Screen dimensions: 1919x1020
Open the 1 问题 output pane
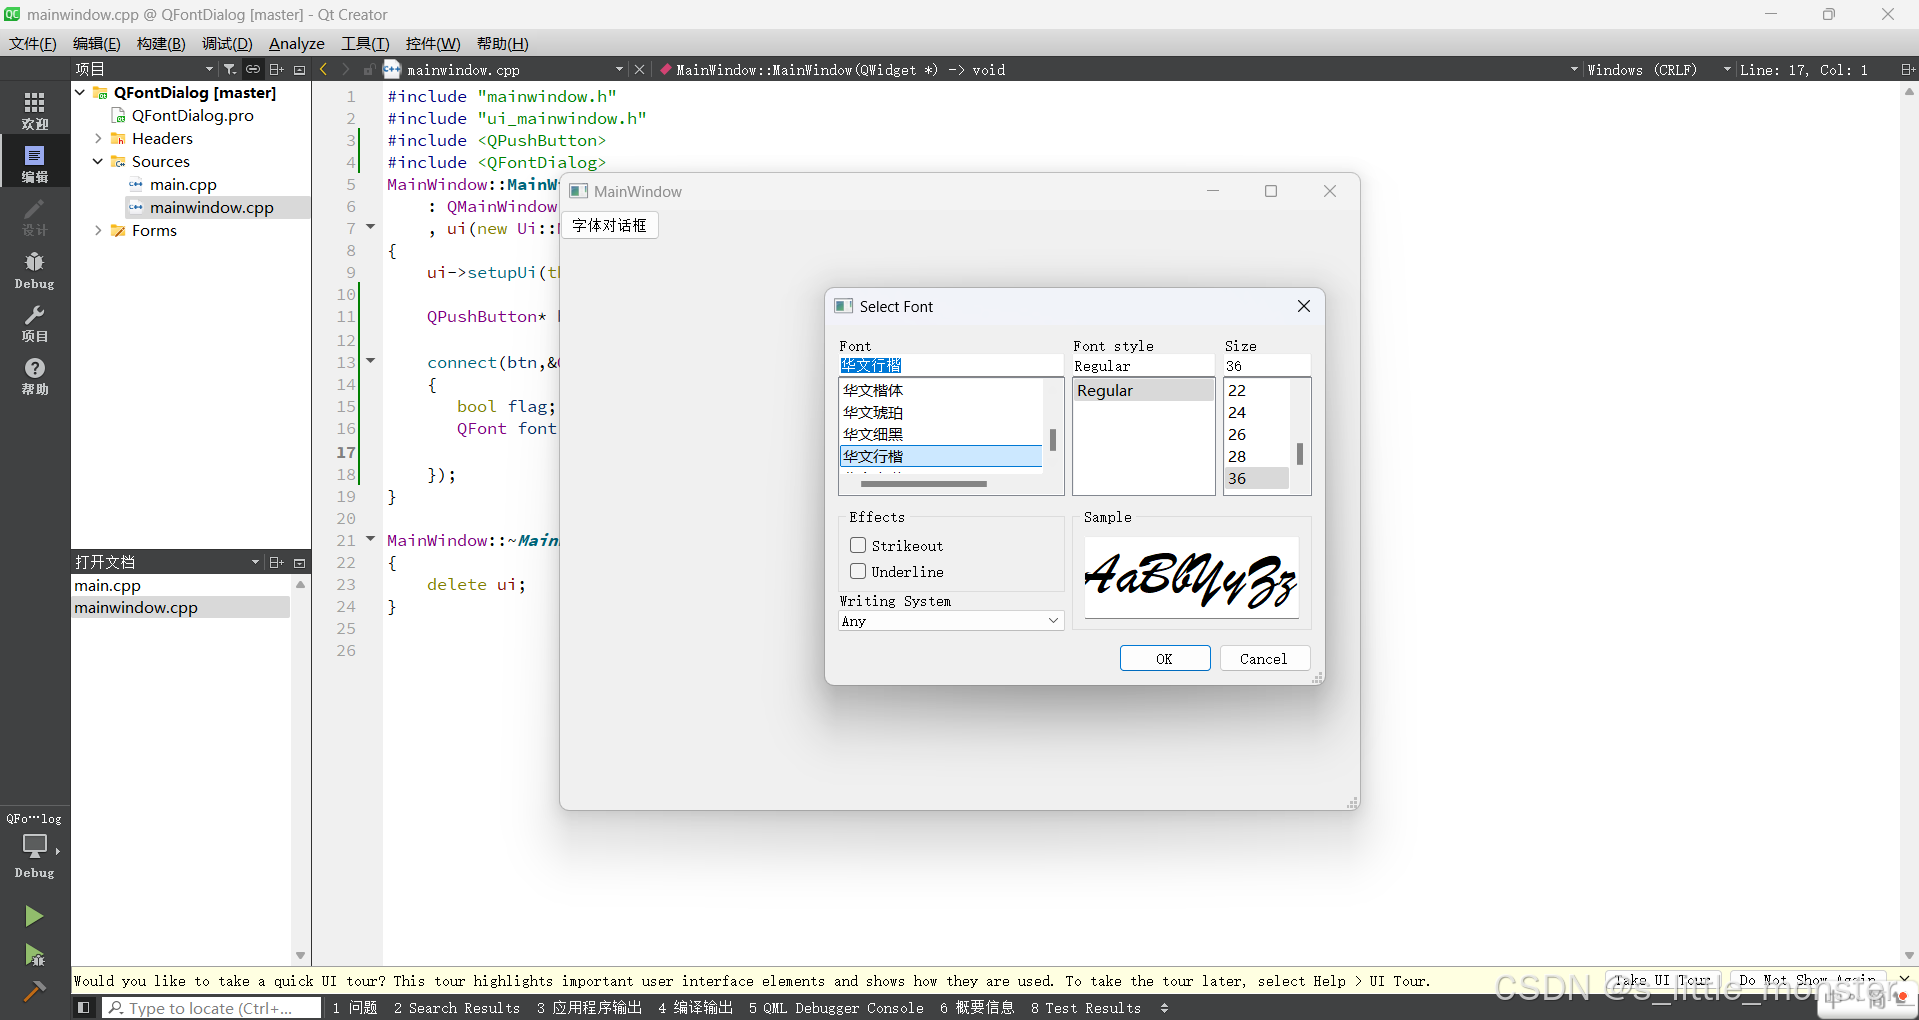(x=355, y=1008)
